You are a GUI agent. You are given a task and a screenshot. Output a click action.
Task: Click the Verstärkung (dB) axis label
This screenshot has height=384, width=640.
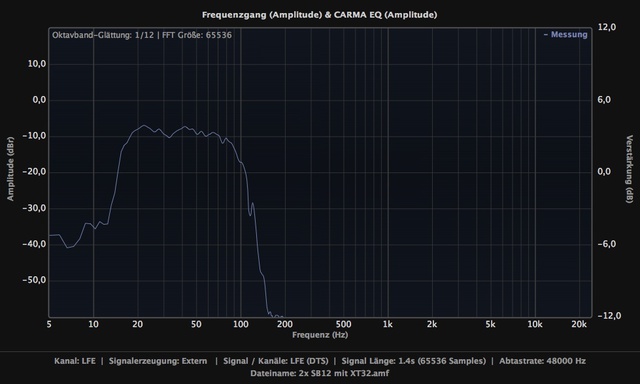629,169
